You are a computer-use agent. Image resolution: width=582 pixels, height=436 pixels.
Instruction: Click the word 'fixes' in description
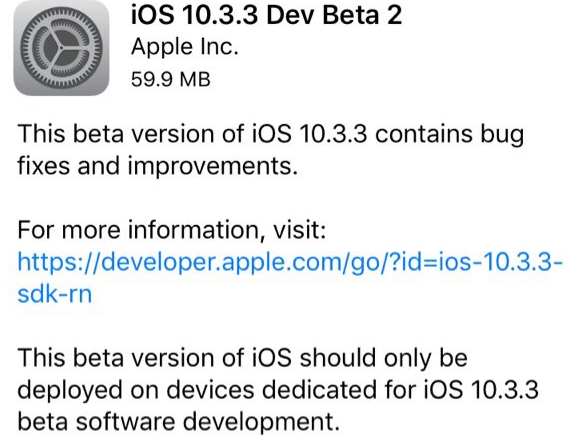click(x=43, y=165)
